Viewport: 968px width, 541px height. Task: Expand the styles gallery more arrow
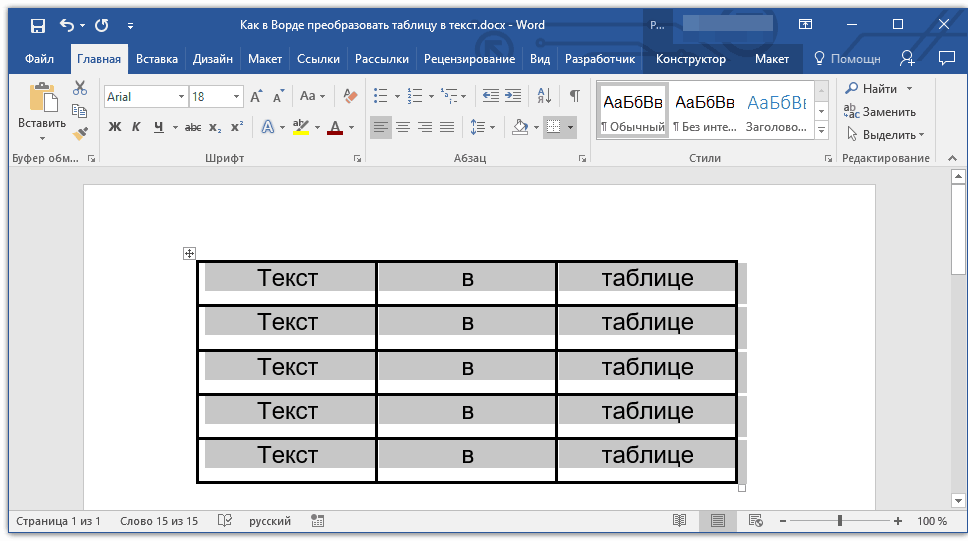coord(821,130)
